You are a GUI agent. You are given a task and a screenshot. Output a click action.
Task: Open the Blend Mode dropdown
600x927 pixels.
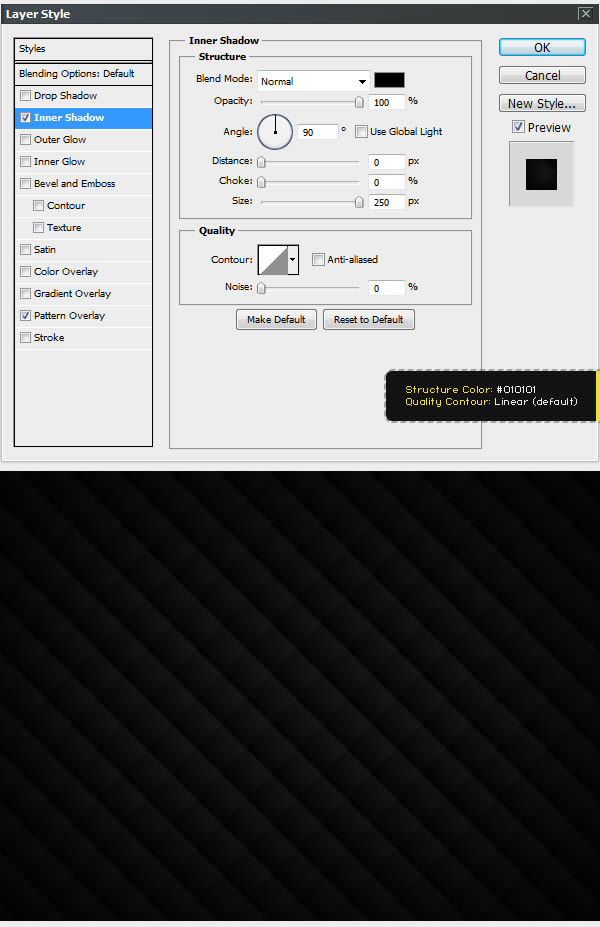314,81
